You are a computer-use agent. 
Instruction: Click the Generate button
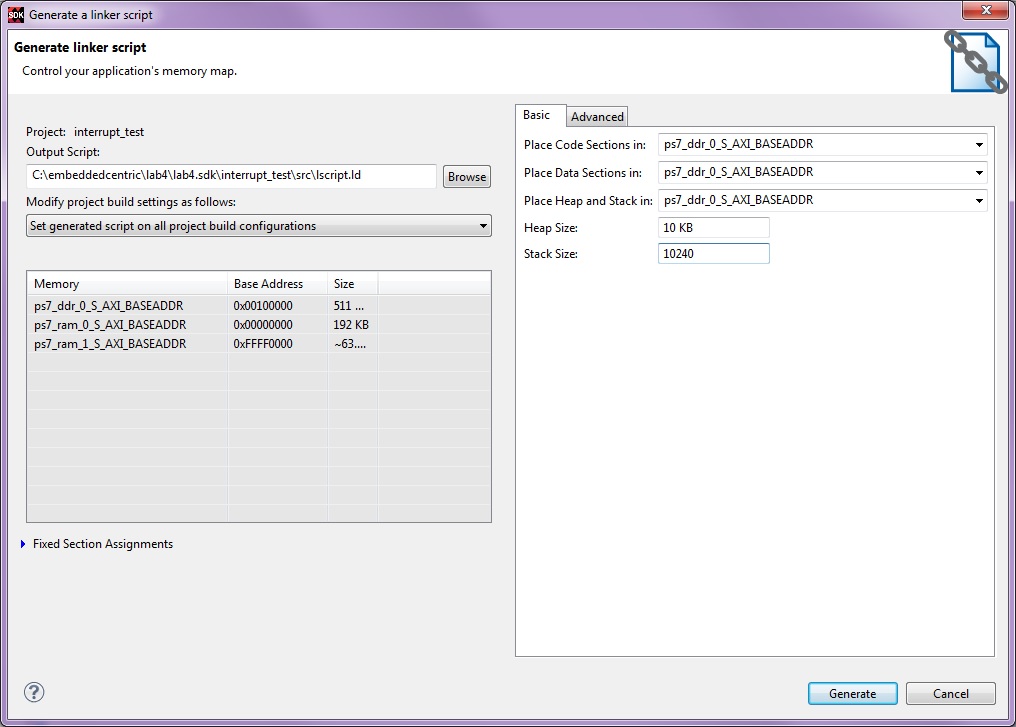coord(852,693)
